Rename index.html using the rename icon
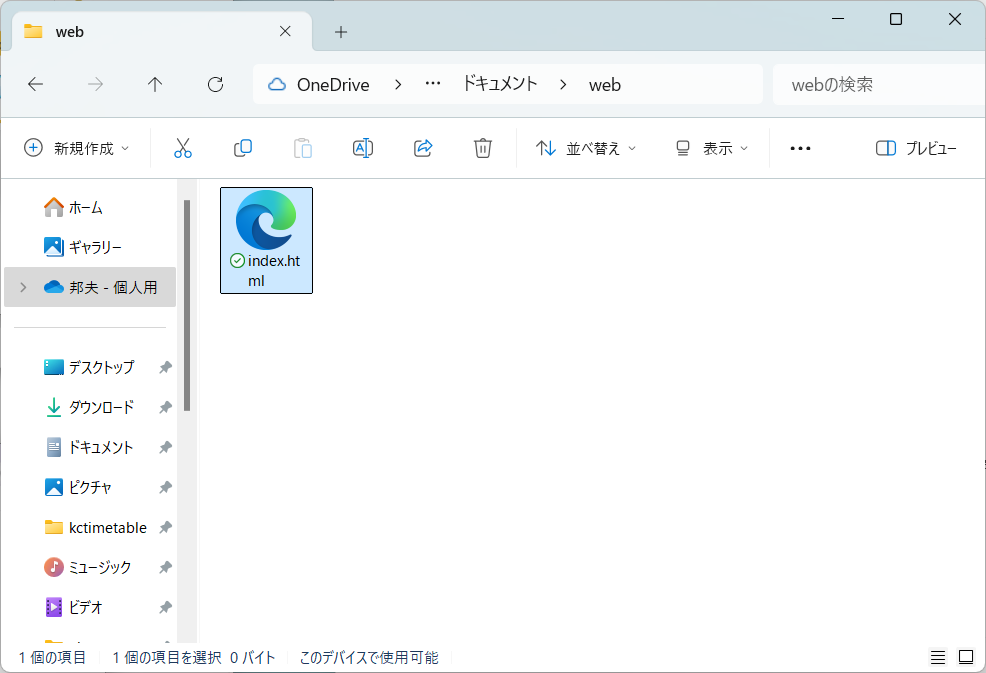 362,147
